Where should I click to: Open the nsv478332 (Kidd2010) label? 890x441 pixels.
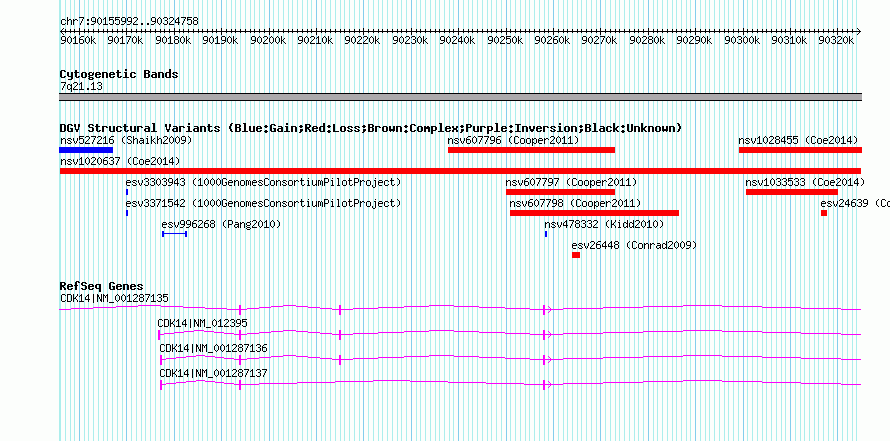point(604,224)
